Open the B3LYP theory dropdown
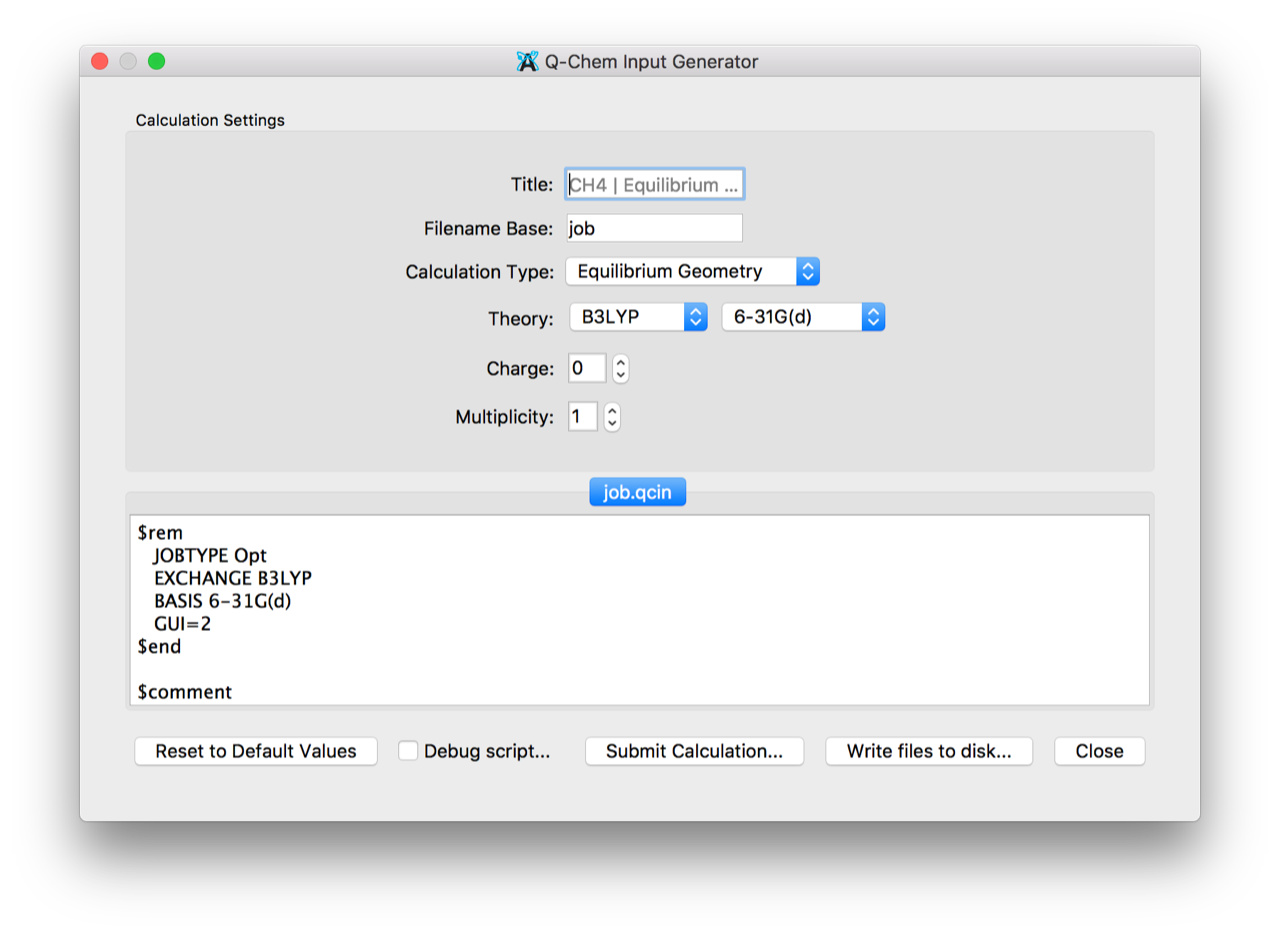 pyautogui.click(x=638, y=318)
